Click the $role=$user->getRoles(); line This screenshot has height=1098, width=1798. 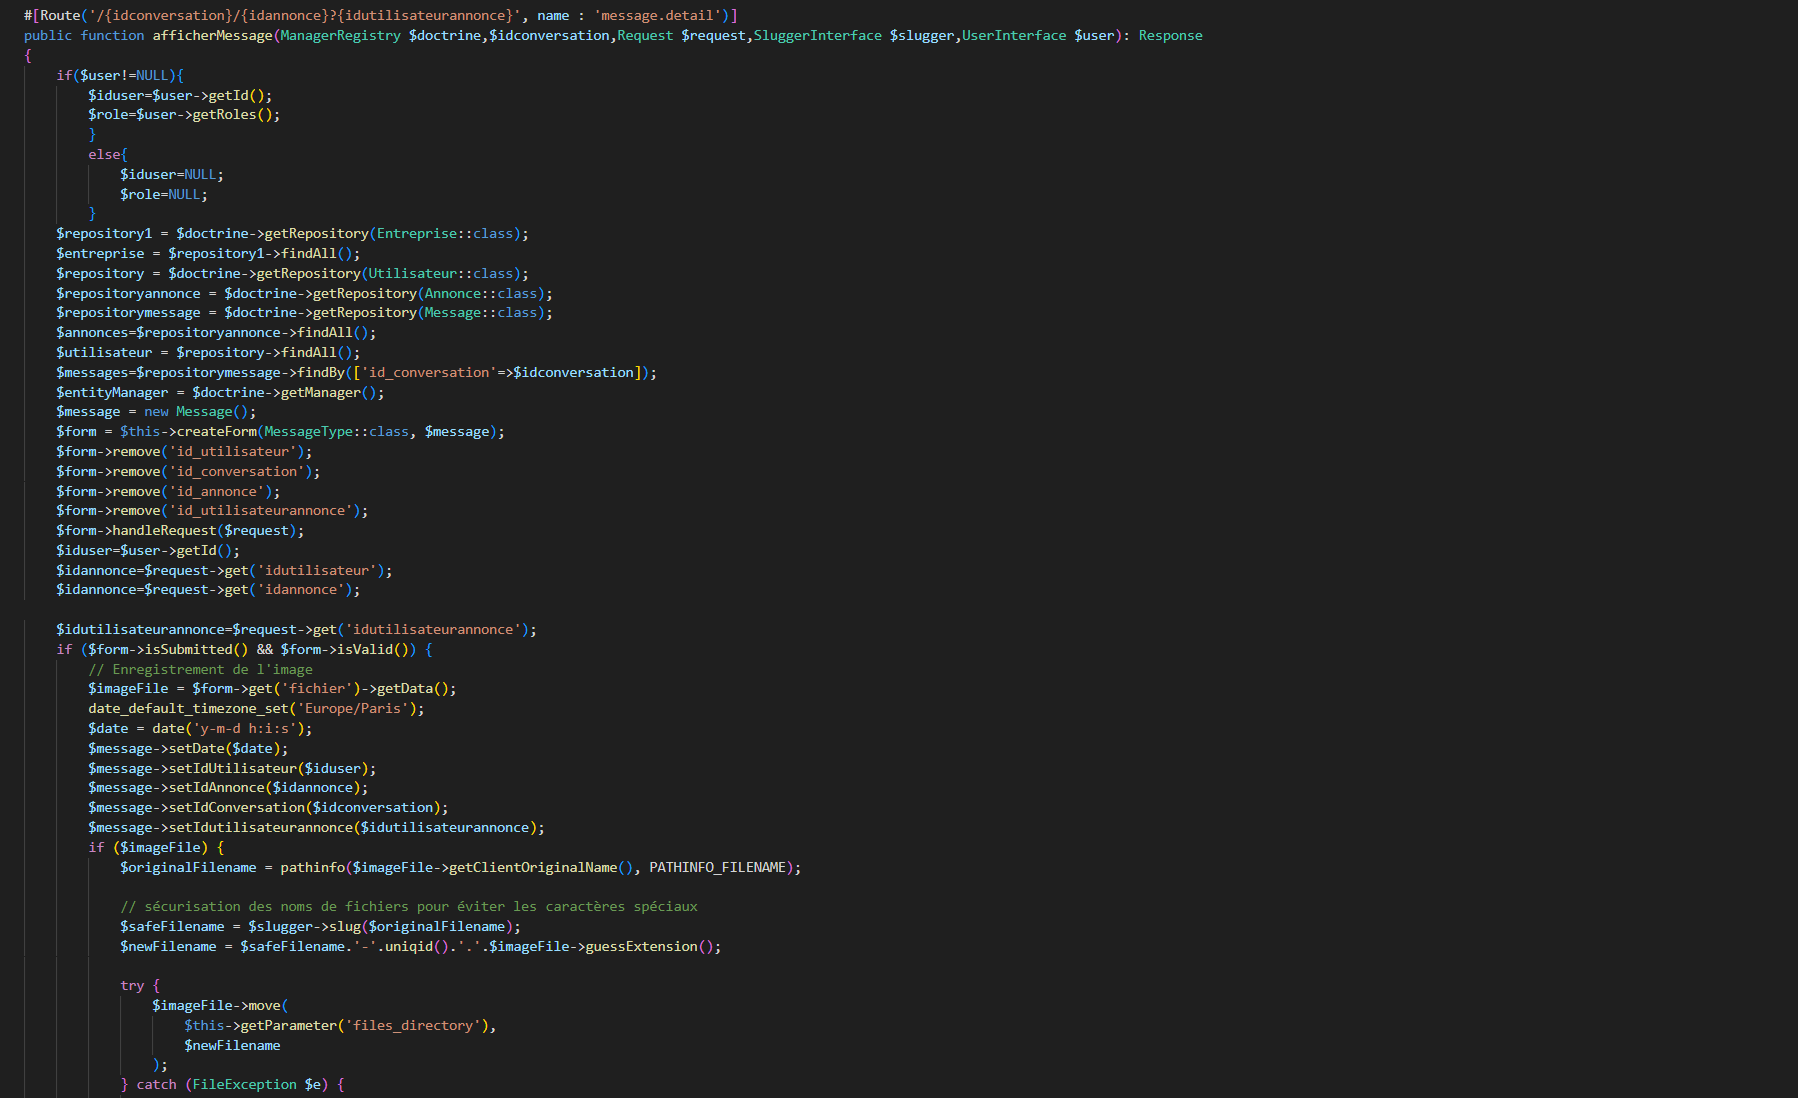click(184, 114)
